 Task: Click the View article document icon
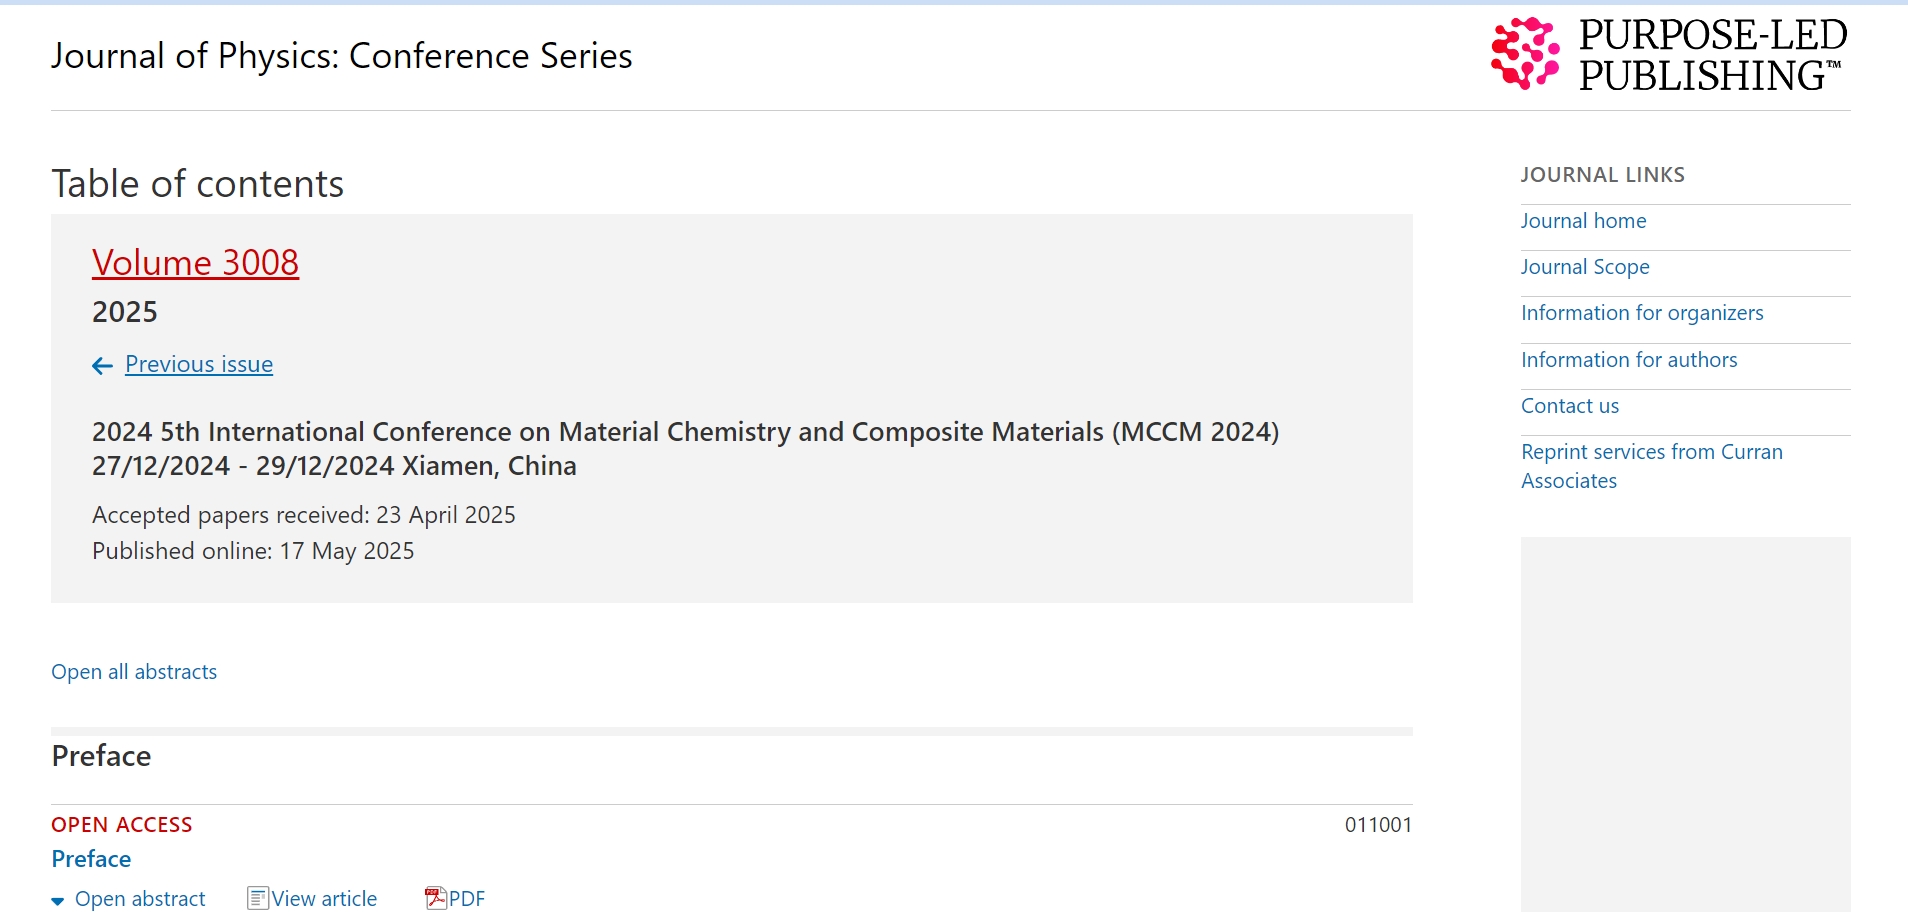pyautogui.click(x=258, y=898)
